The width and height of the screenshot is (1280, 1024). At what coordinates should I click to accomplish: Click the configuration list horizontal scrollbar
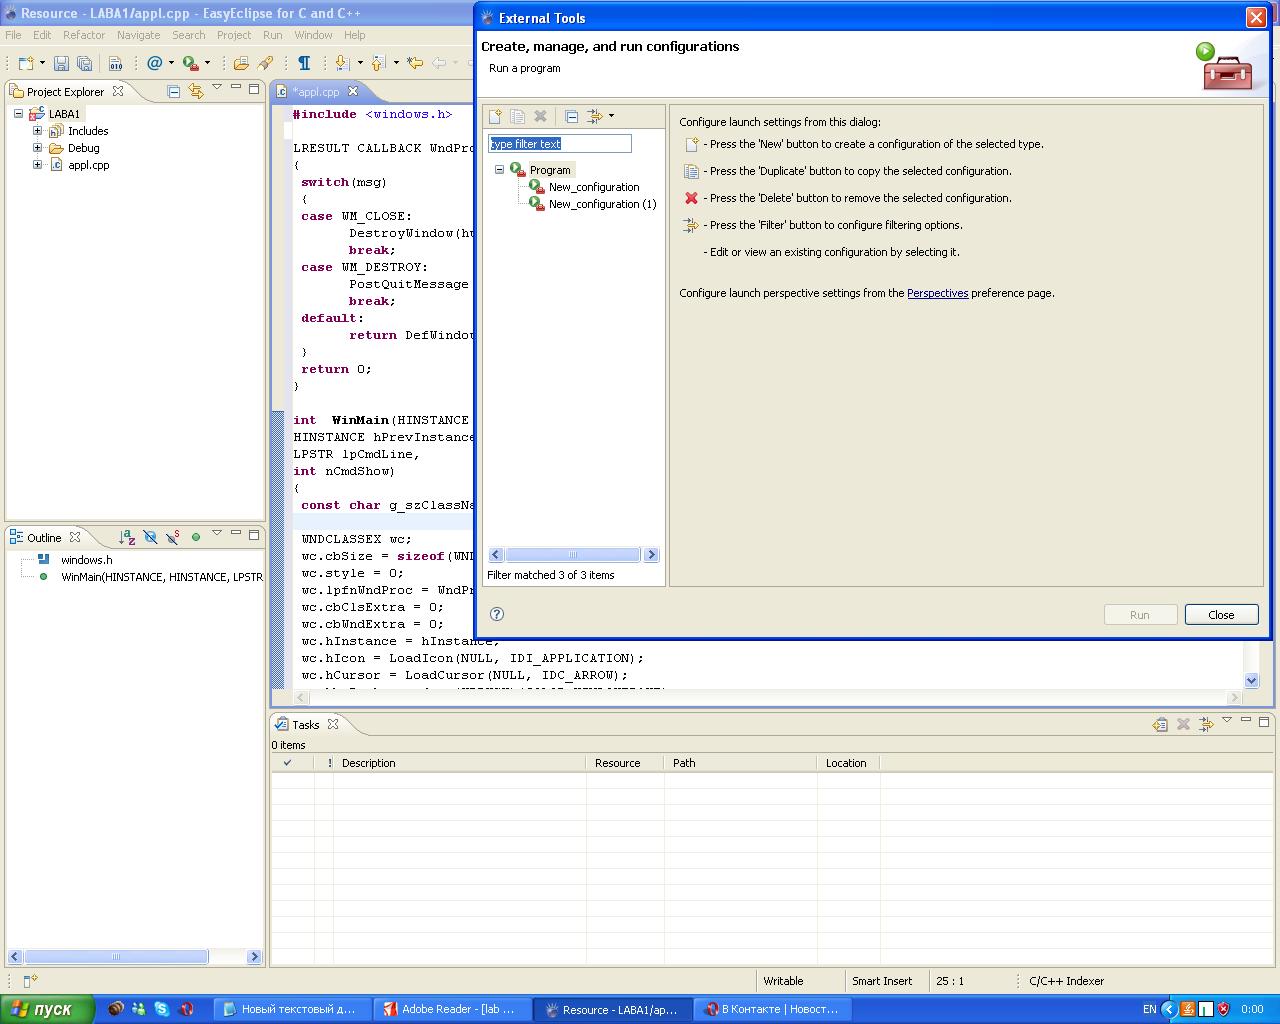coord(572,555)
